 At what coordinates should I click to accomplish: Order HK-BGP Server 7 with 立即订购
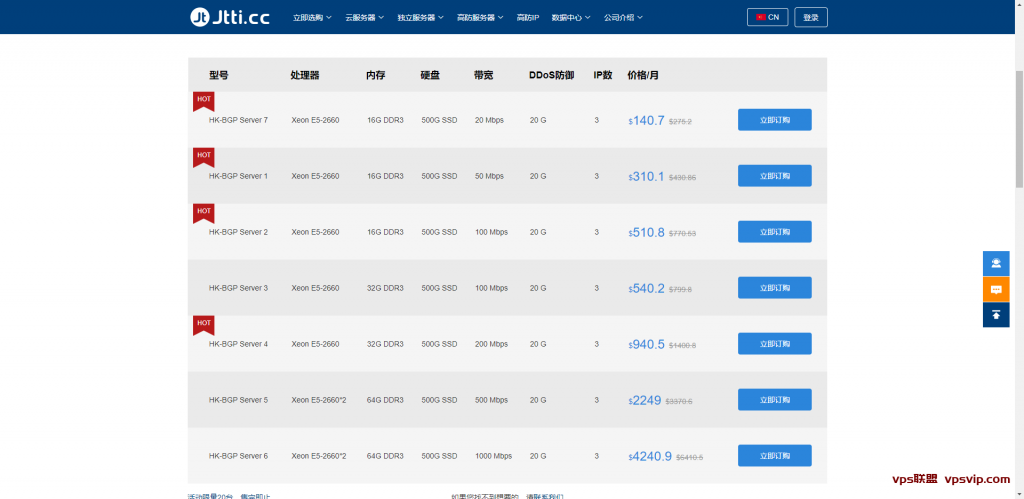point(774,120)
